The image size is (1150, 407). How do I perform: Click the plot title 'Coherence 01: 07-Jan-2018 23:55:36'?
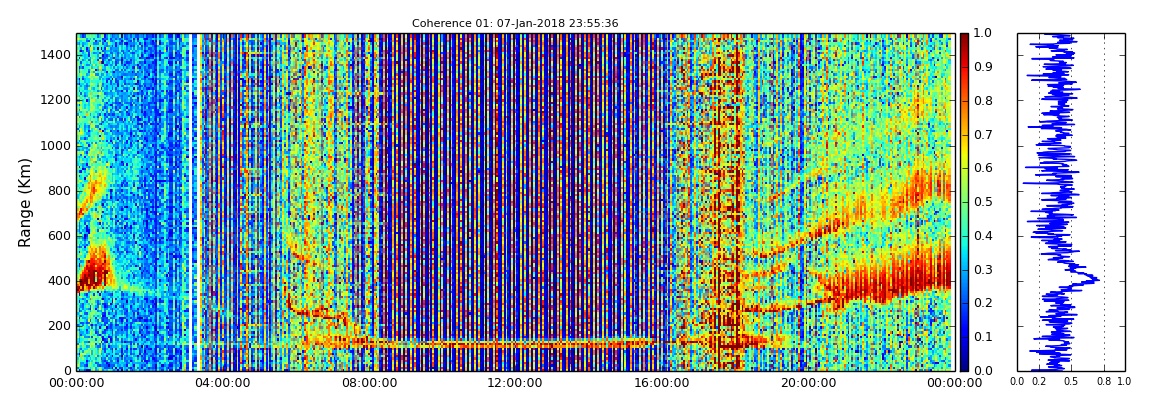(515, 23)
